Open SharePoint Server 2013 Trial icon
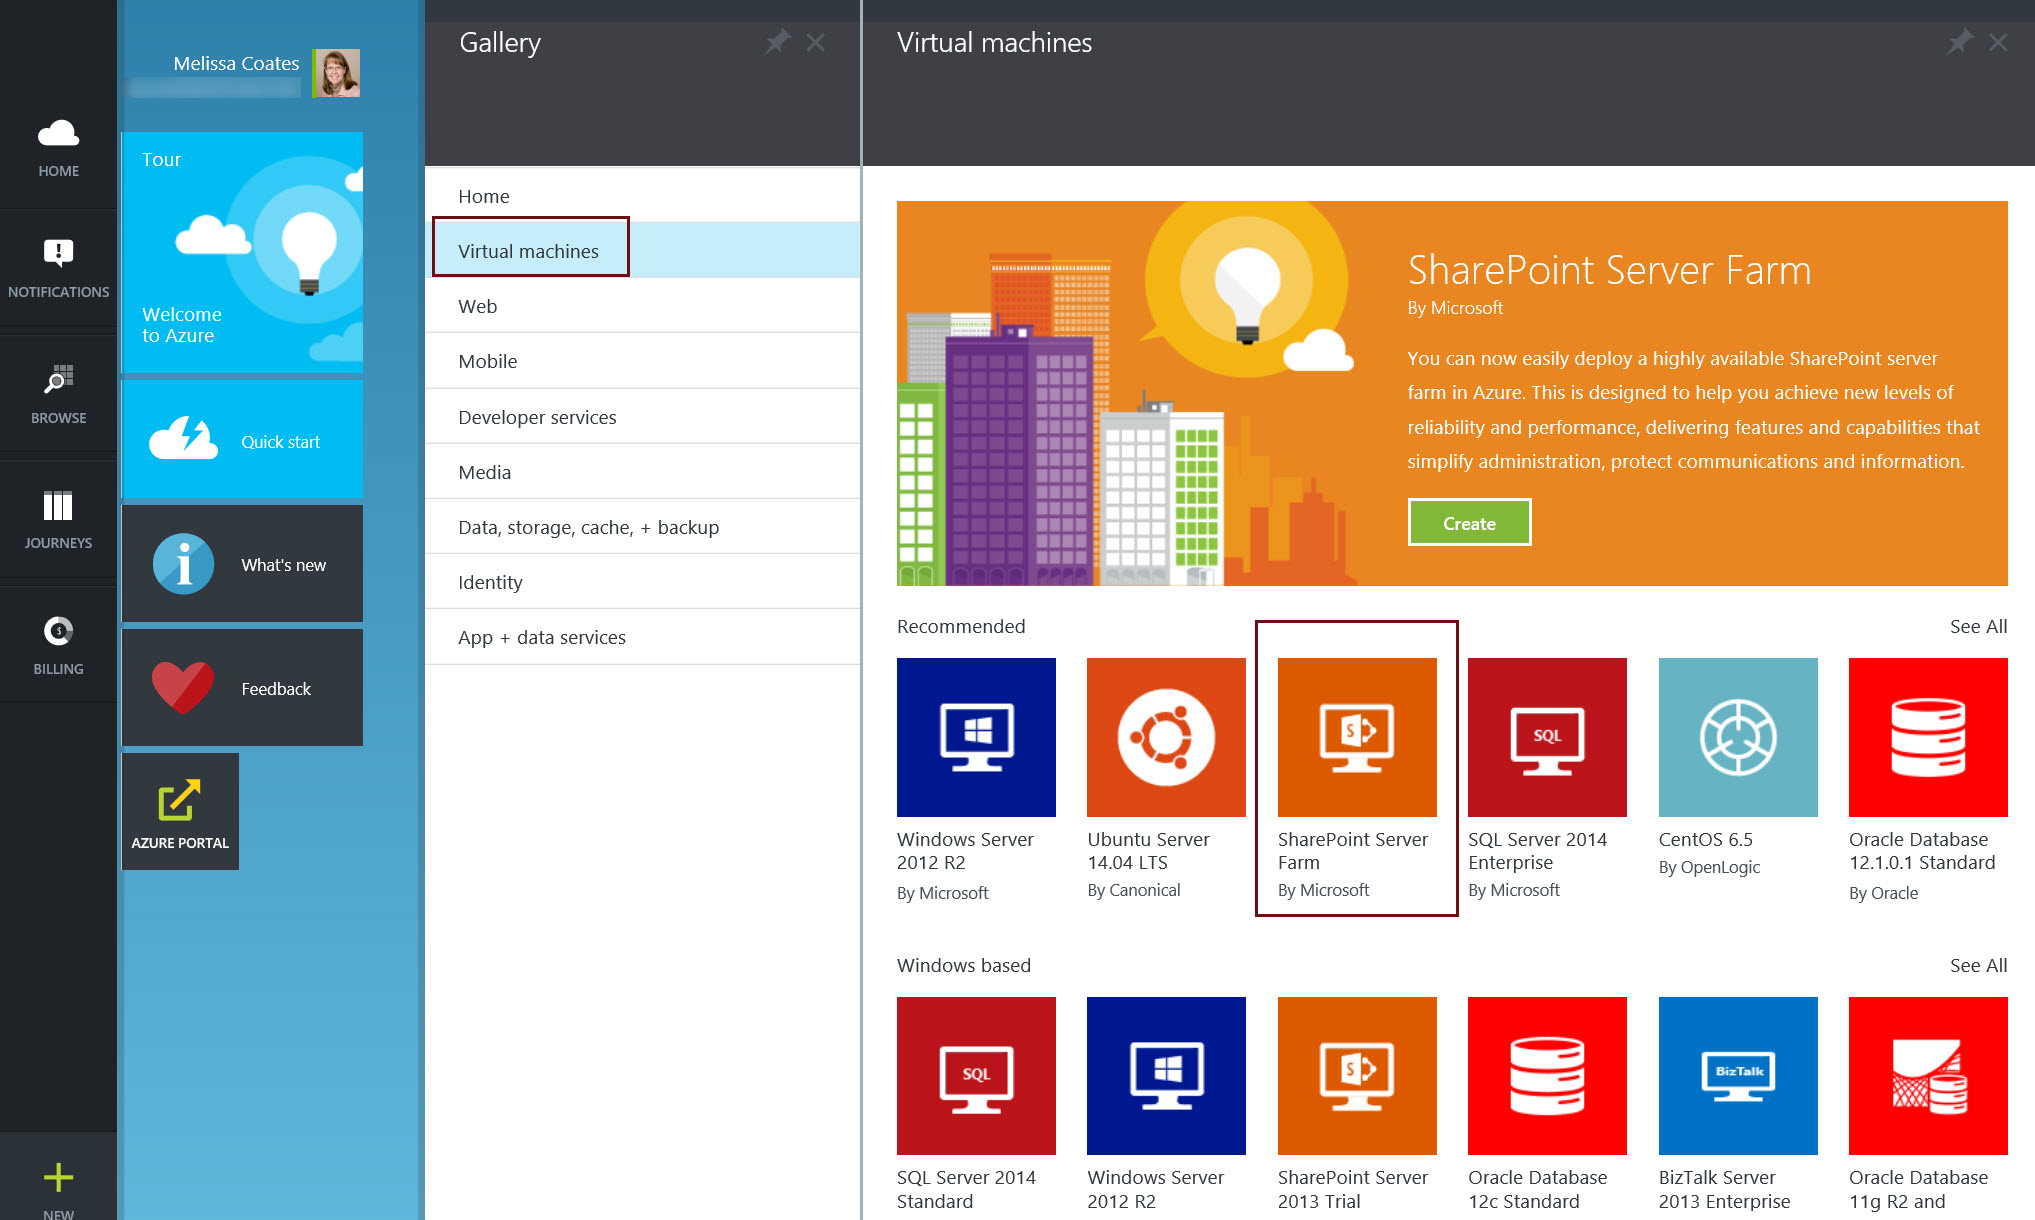 tap(1357, 1076)
